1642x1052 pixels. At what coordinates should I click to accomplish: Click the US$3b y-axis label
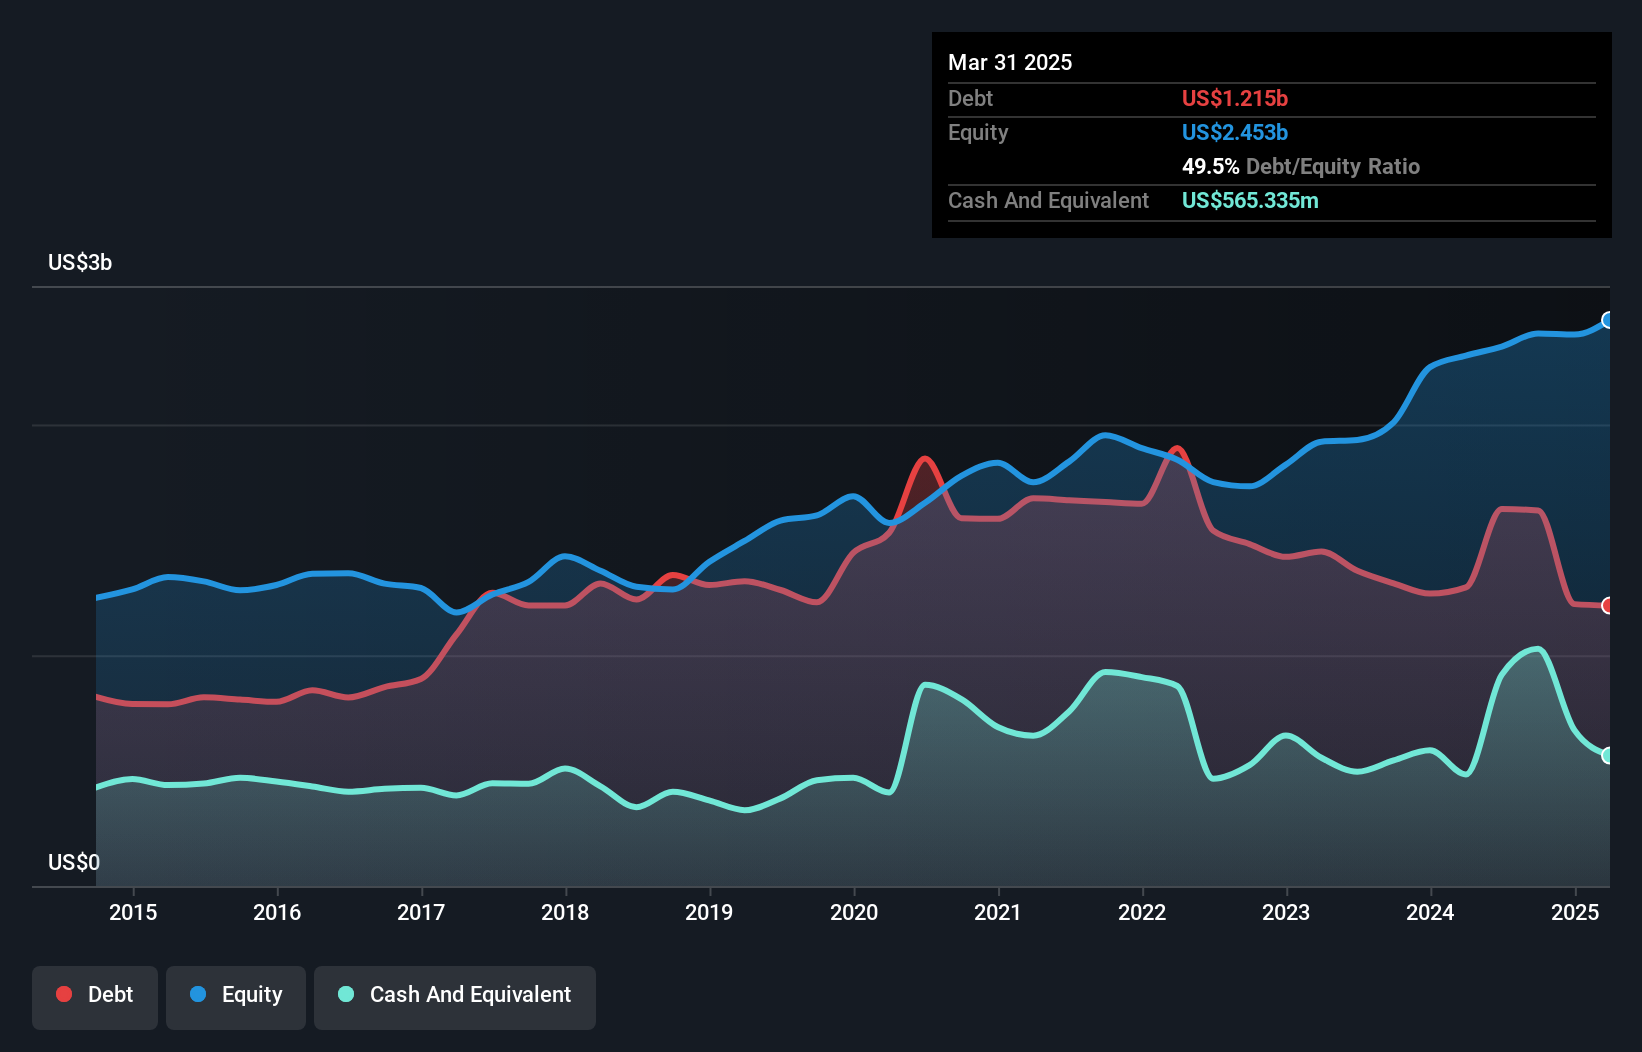tap(80, 263)
